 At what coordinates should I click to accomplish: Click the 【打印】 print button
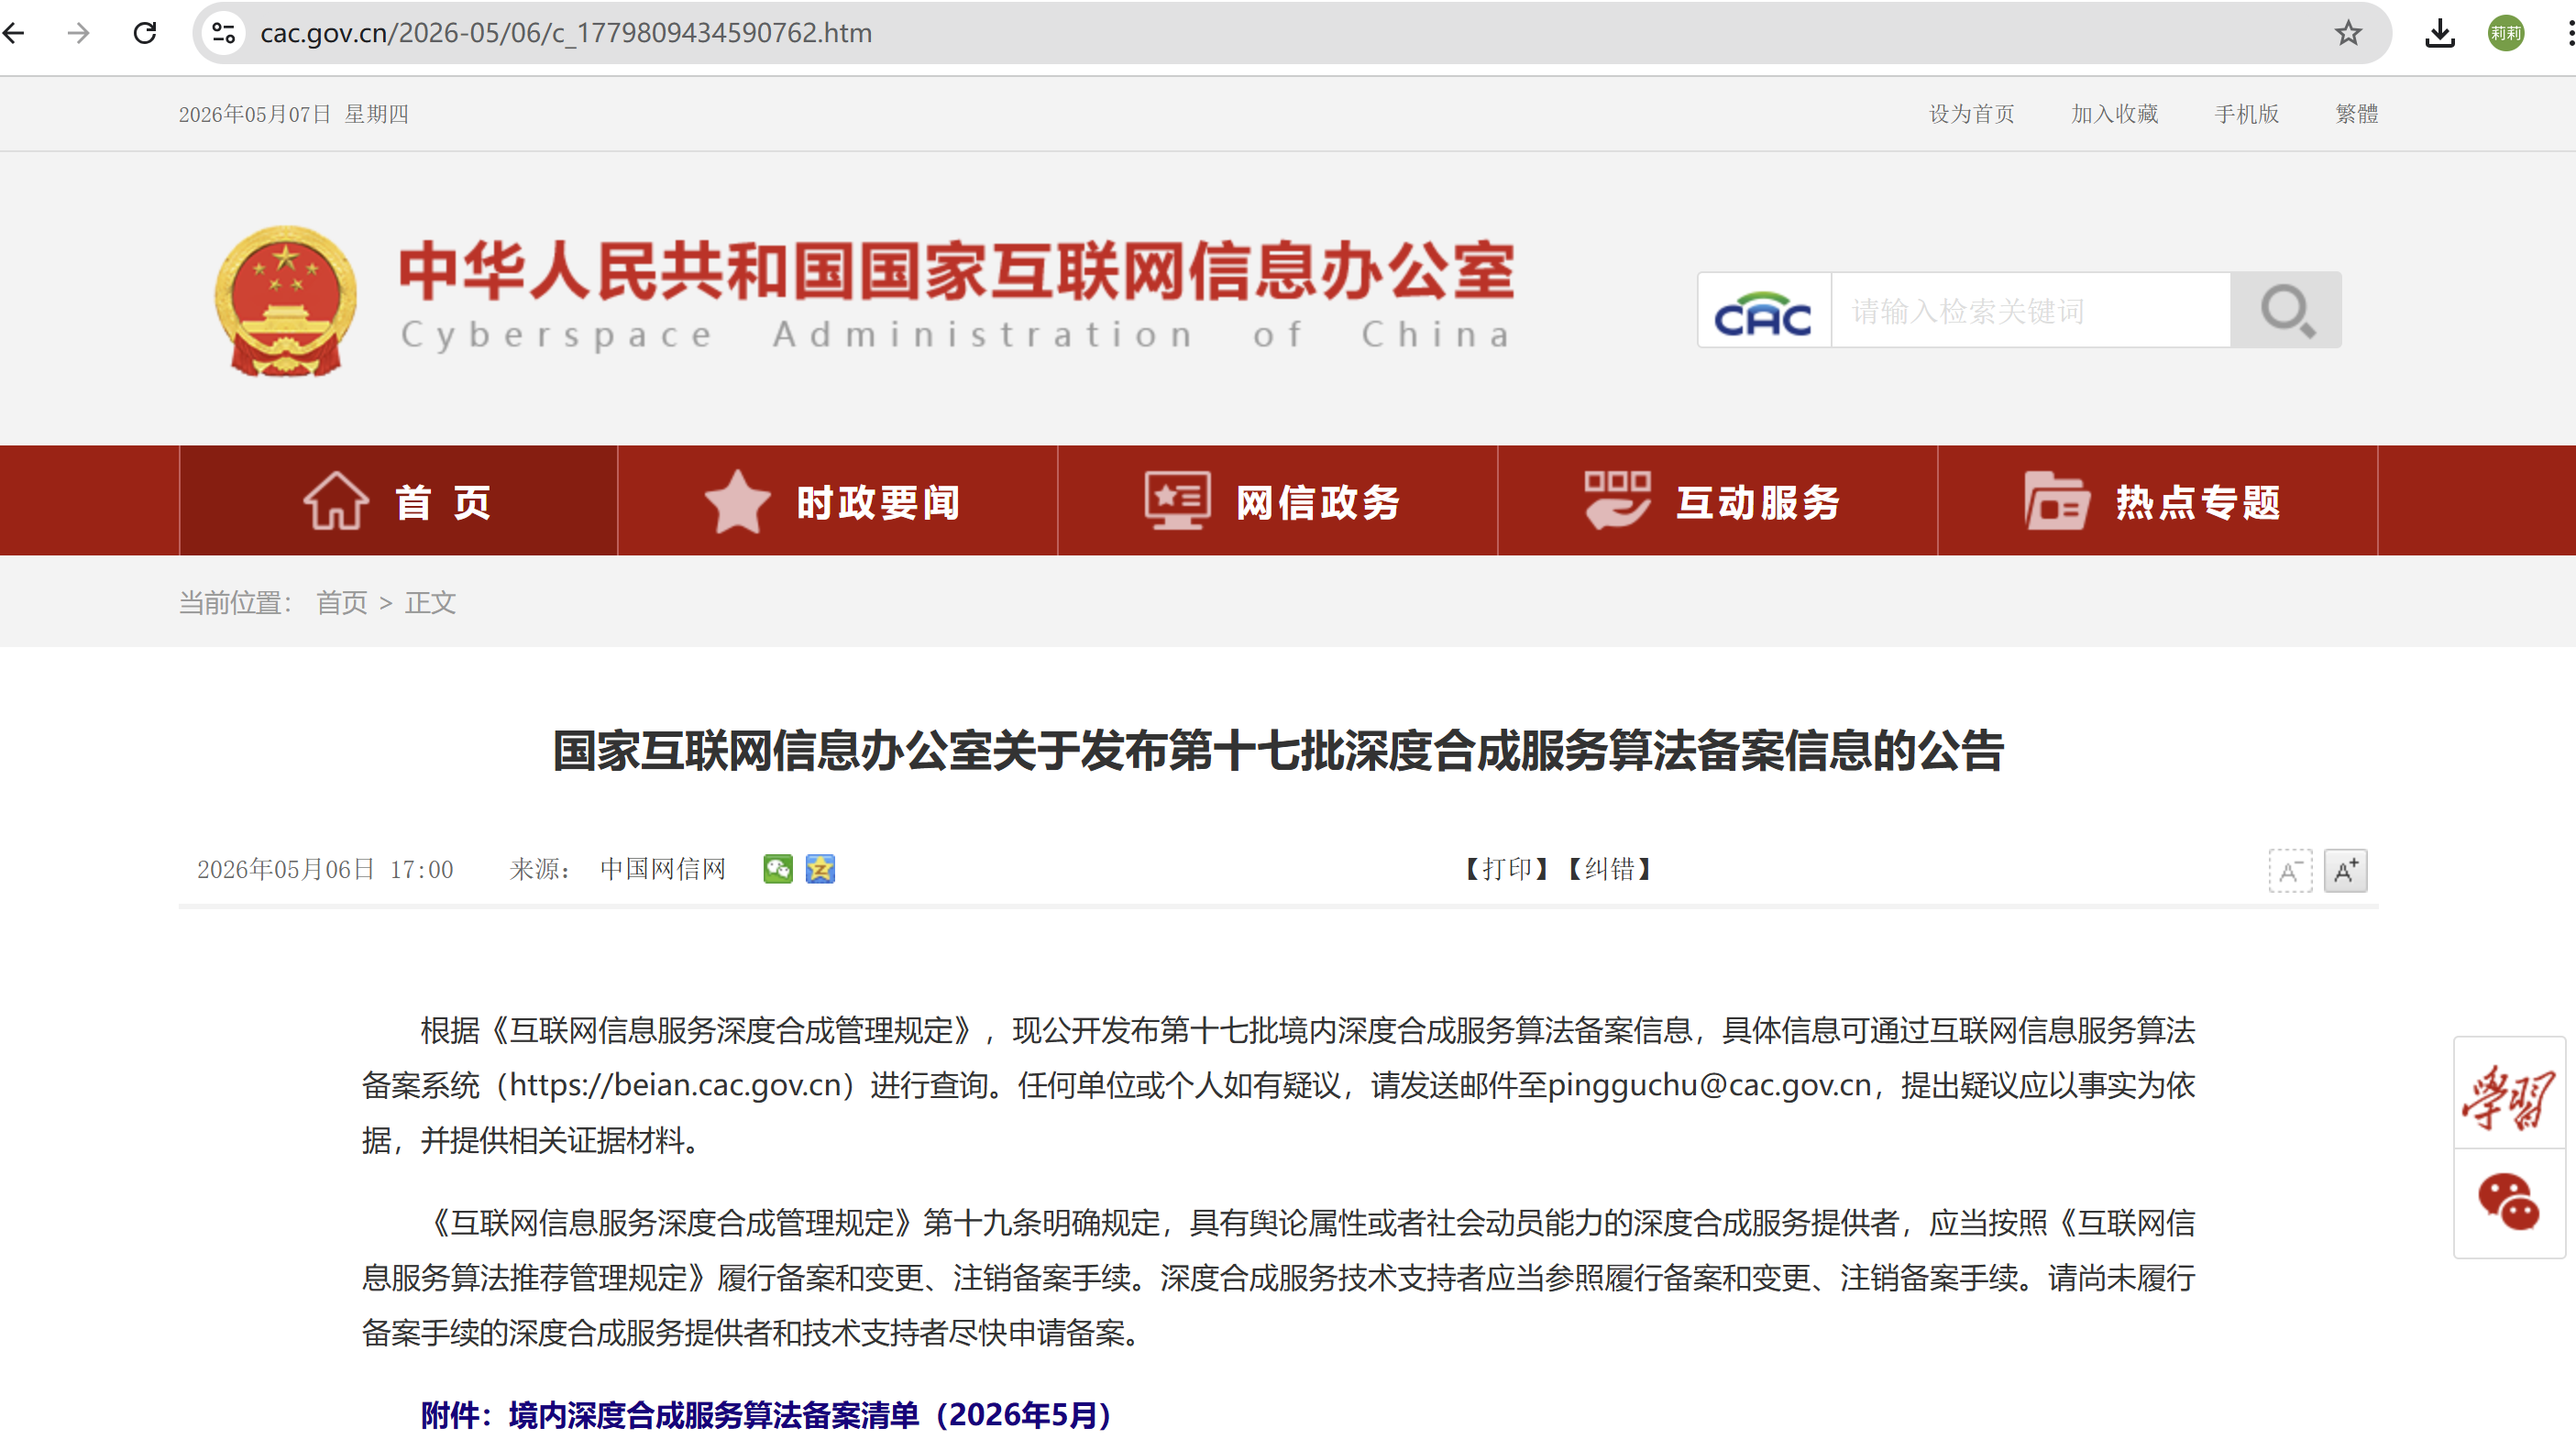(1505, 869)
